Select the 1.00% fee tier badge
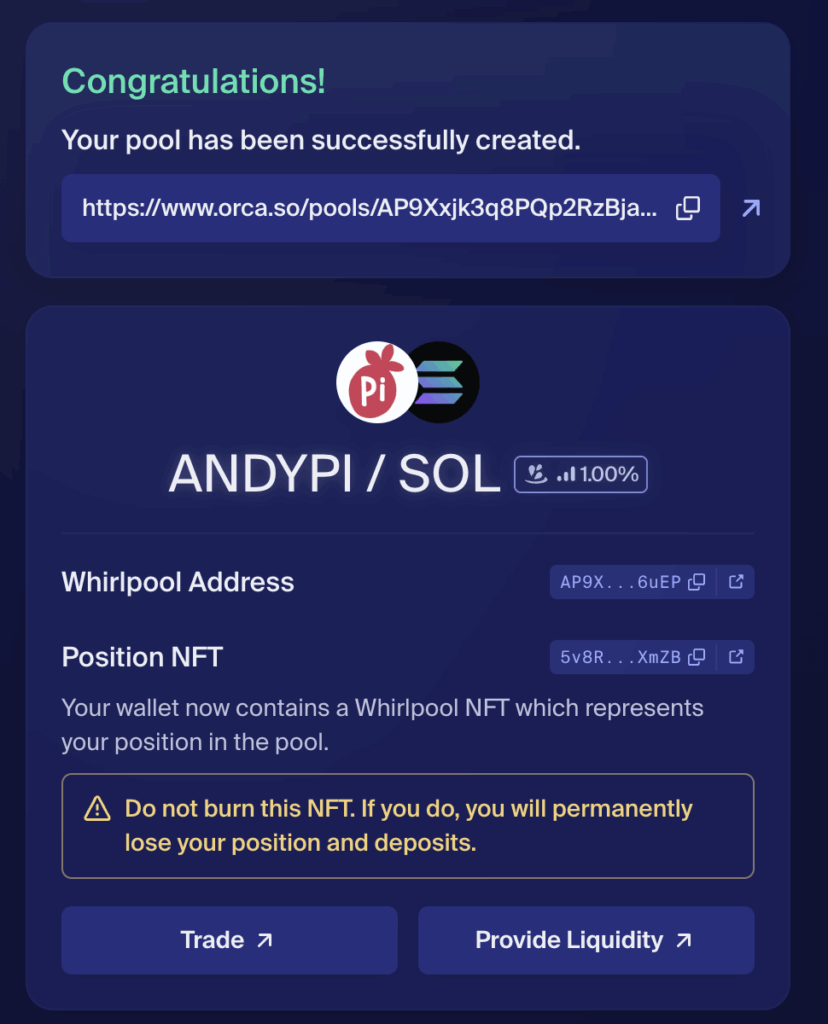 tap(581, 474)
